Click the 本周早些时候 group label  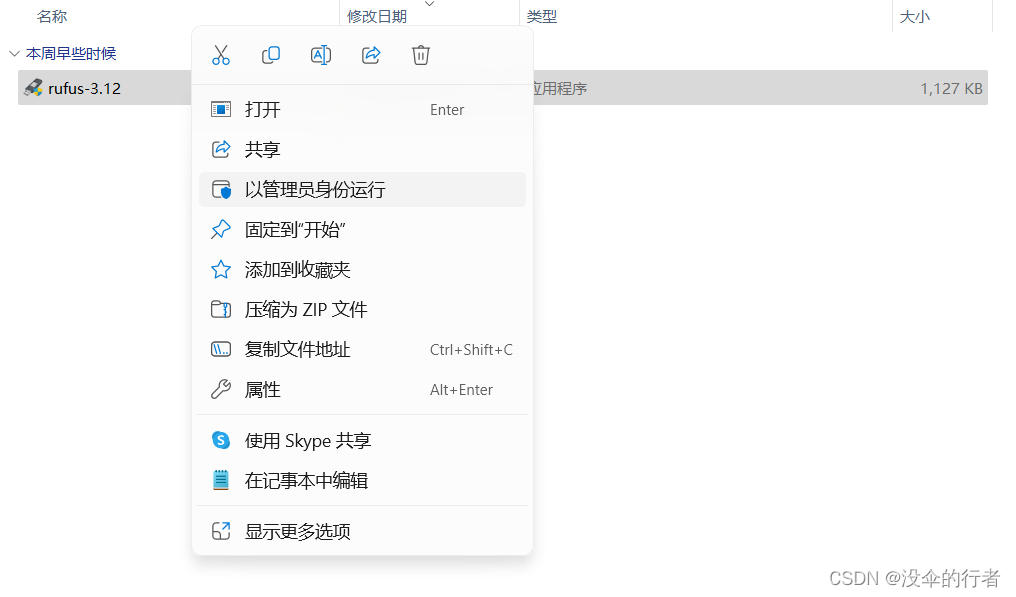pyautogui.click(x=71, y=54)
